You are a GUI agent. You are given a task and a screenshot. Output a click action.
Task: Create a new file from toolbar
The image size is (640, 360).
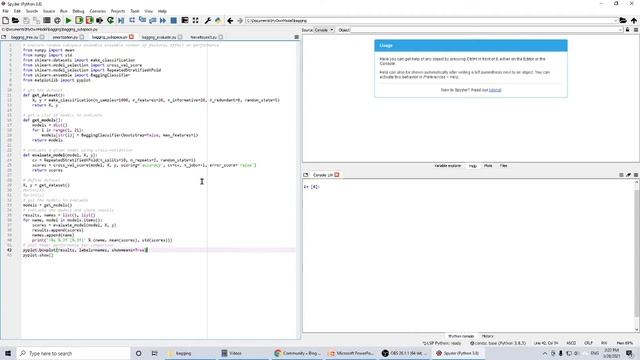coord(5,20)
